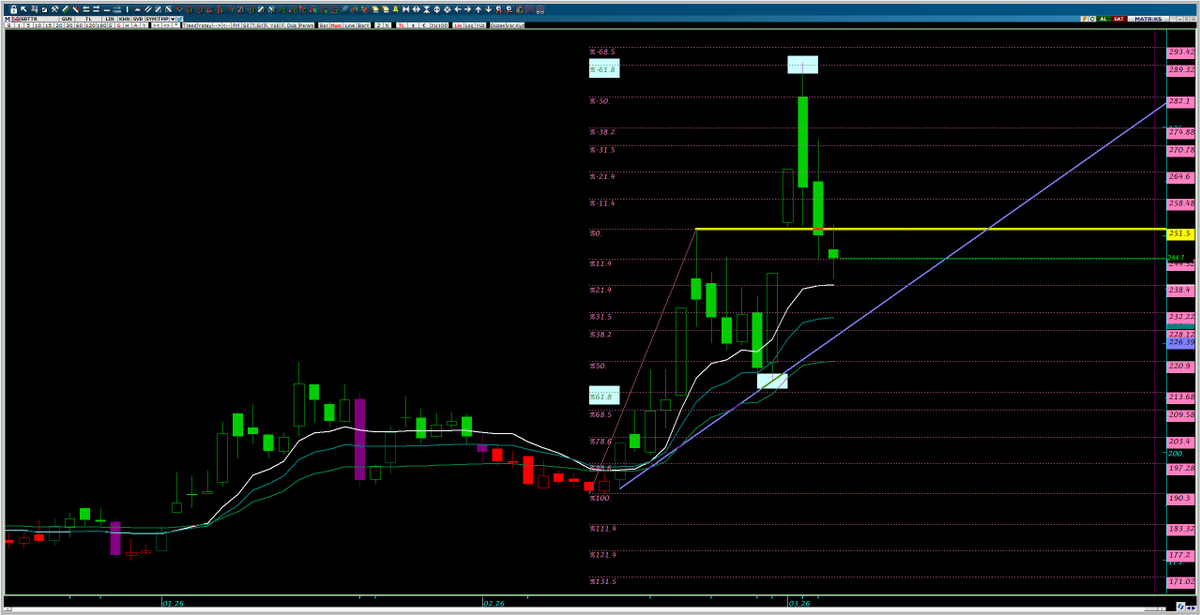Toggle the KHN header option

(x=124, y=19)
